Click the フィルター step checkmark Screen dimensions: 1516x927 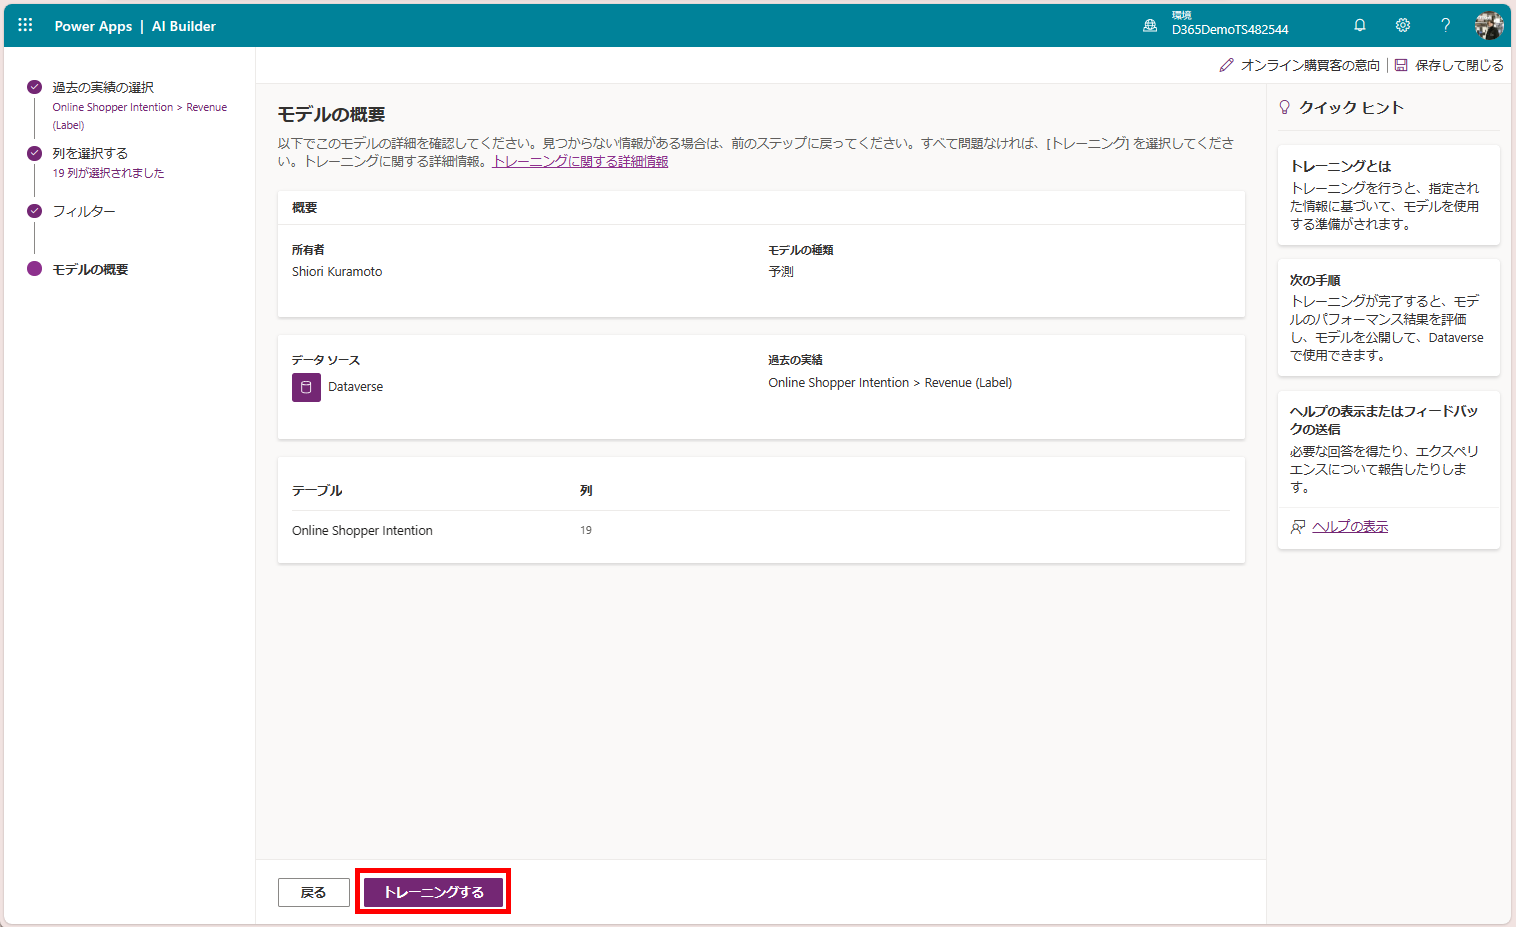click(x=34, y=211)
